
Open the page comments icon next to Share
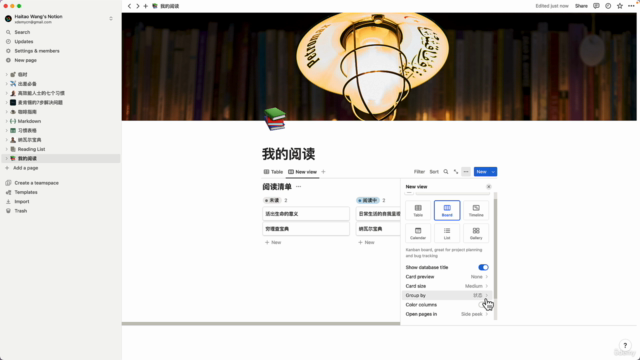click(x=596, y=6)
